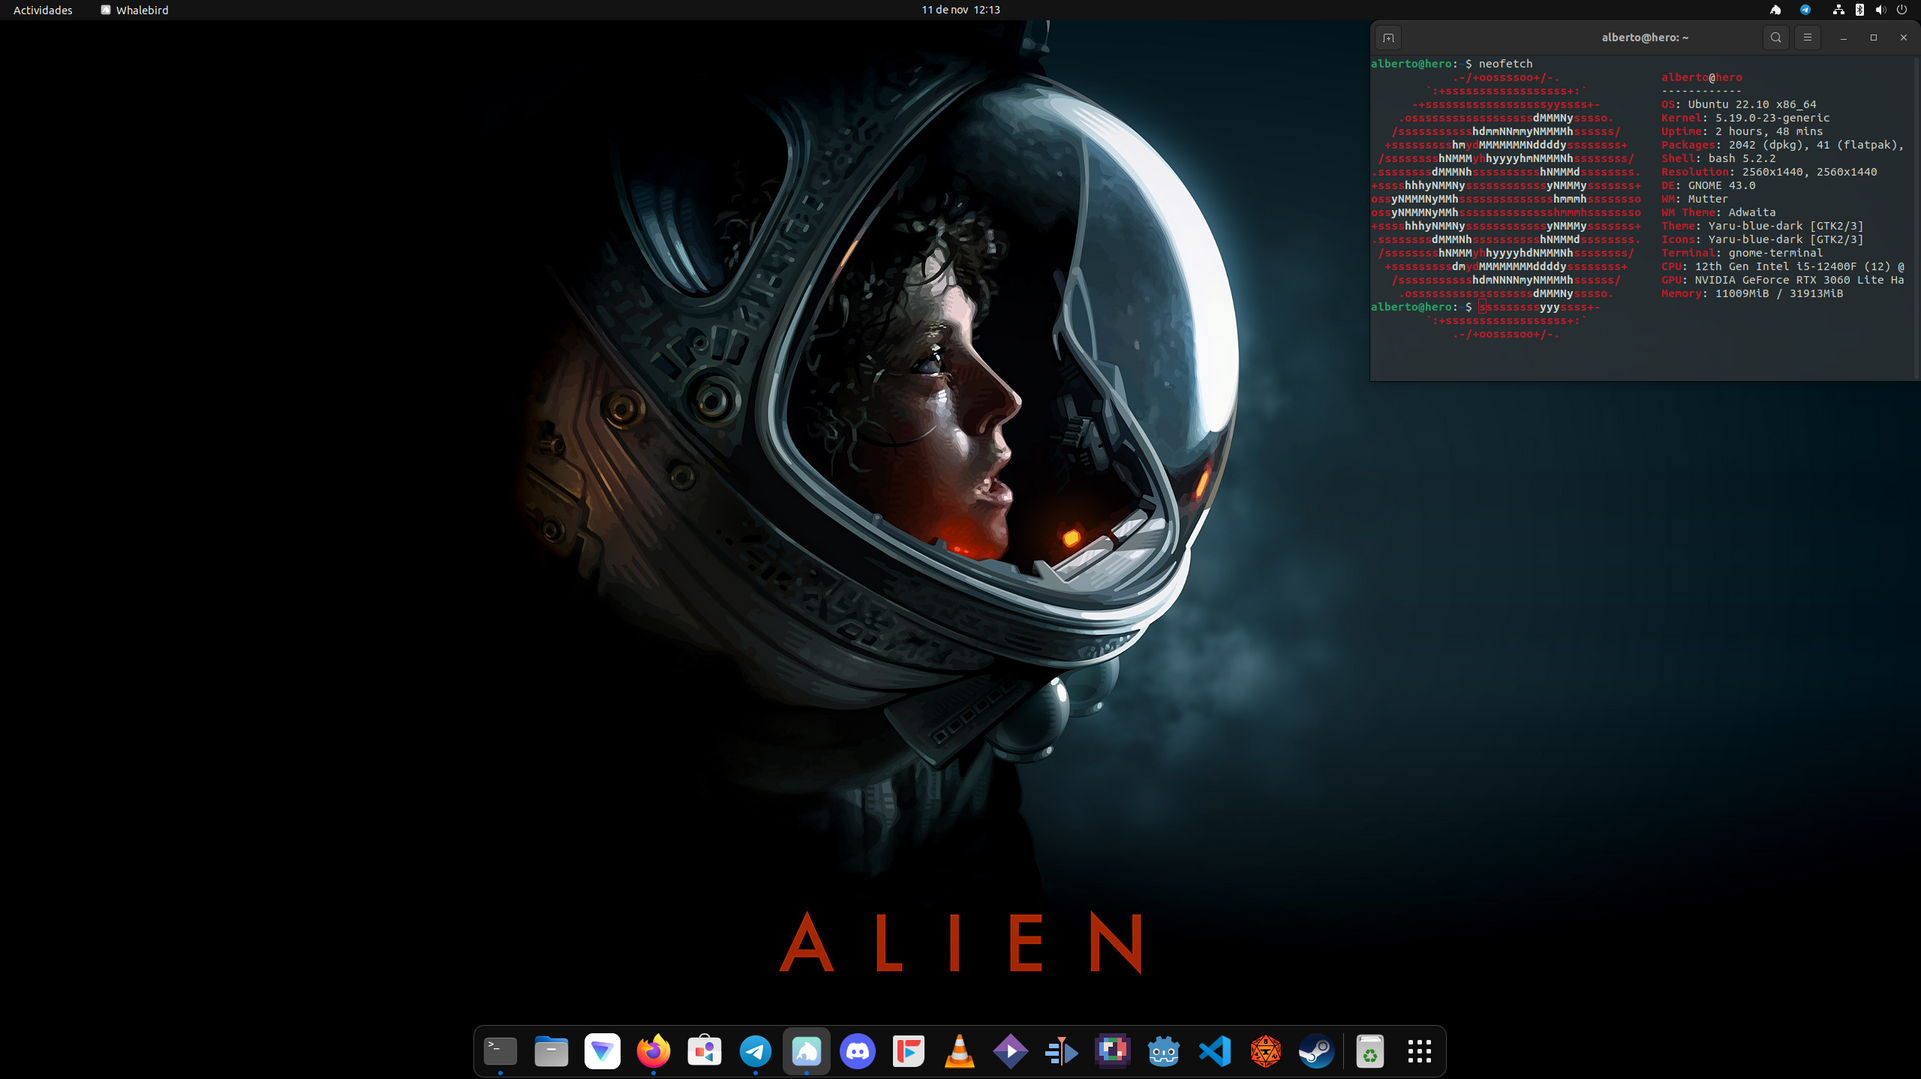Click the 'neofetch' command text
Viewport: 1921px width, 1079px height.
click(1505, 64)
